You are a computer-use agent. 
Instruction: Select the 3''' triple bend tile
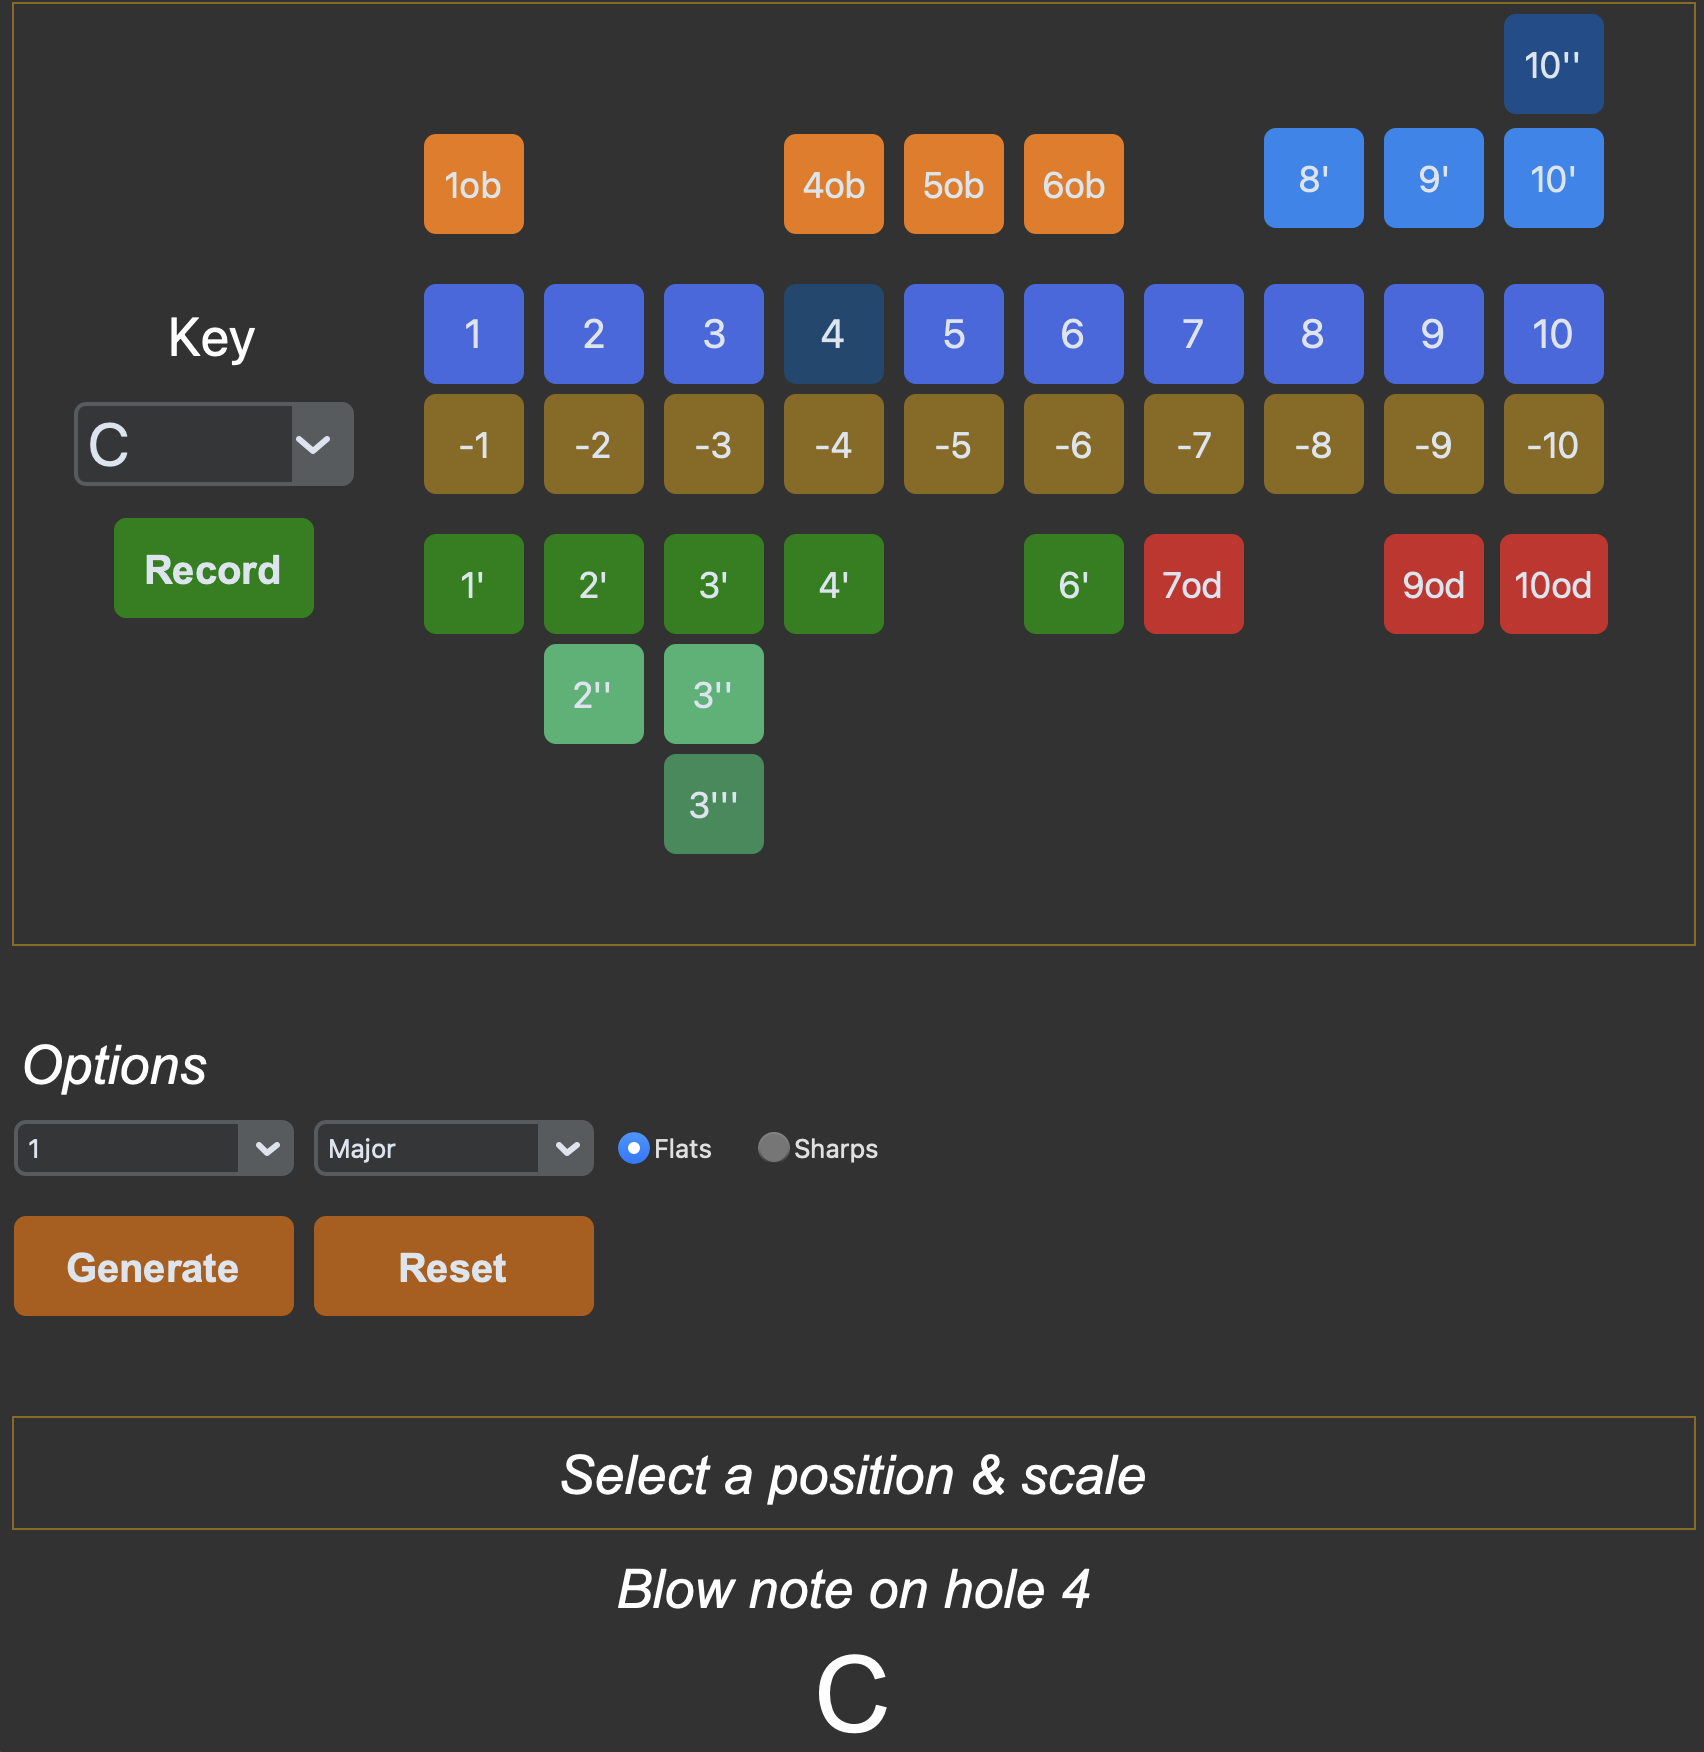pyautogui.click(x=713, y=804)
